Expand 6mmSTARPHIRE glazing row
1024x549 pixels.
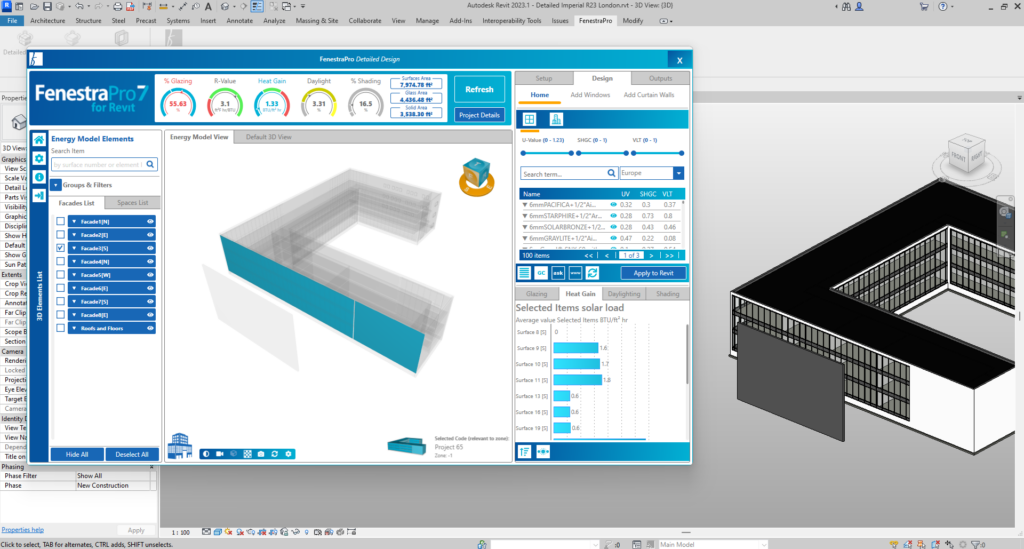coord(524,216)
